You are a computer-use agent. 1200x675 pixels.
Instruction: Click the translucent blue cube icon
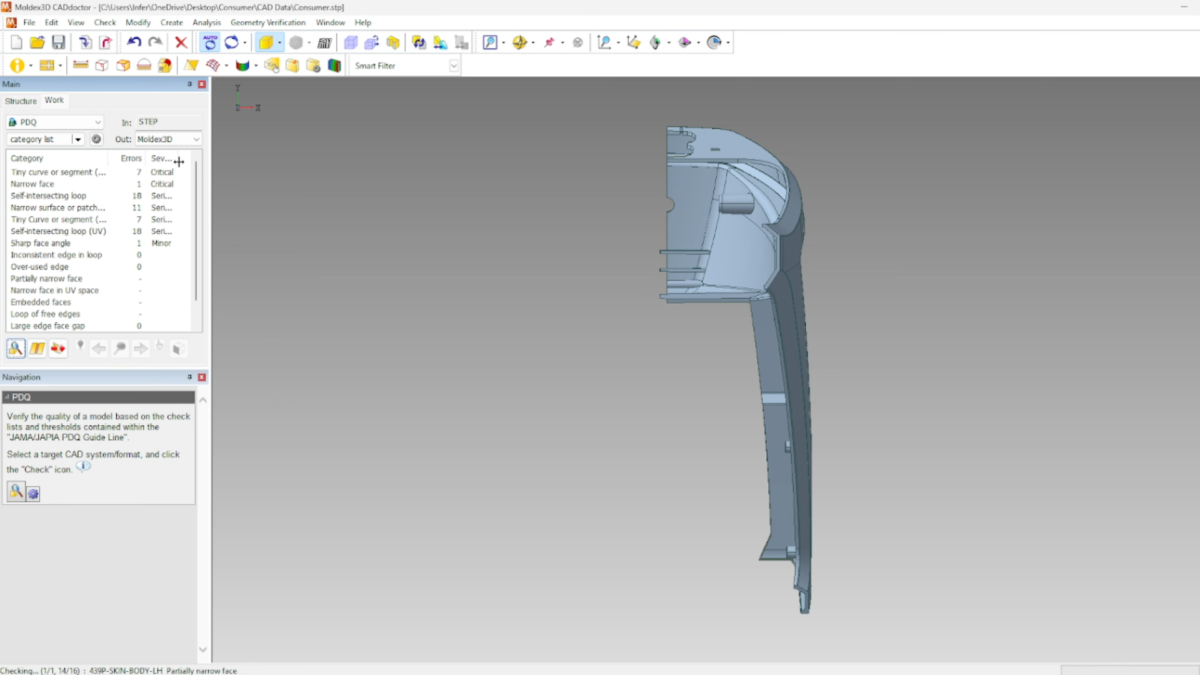350,42
